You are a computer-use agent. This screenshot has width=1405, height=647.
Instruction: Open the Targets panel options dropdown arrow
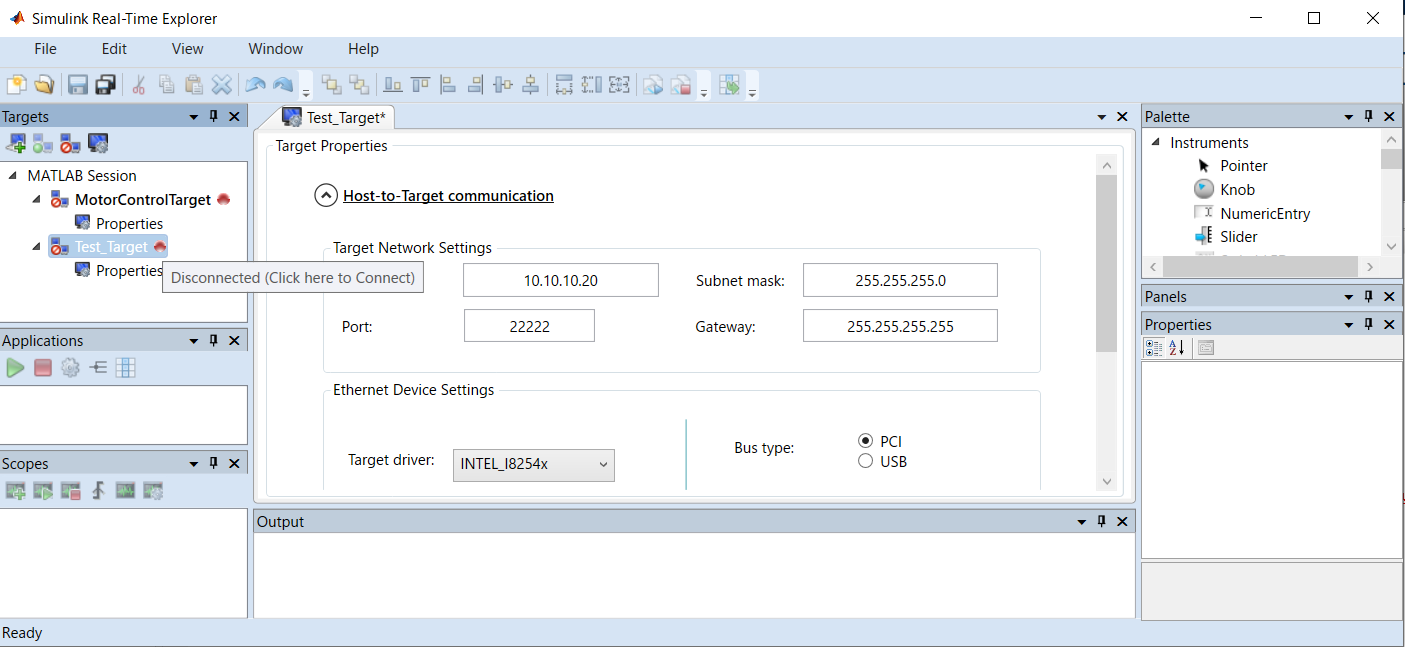[x=194, y=117]
